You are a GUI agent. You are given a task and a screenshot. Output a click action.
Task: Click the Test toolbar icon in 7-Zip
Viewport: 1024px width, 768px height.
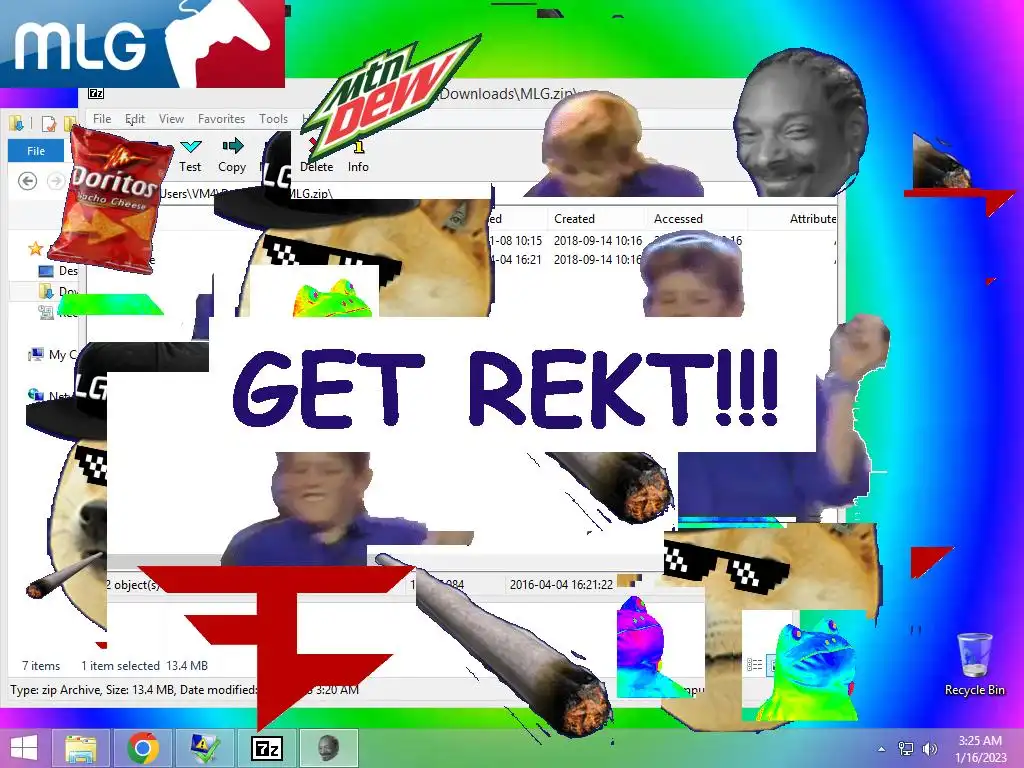coord(191,146)
